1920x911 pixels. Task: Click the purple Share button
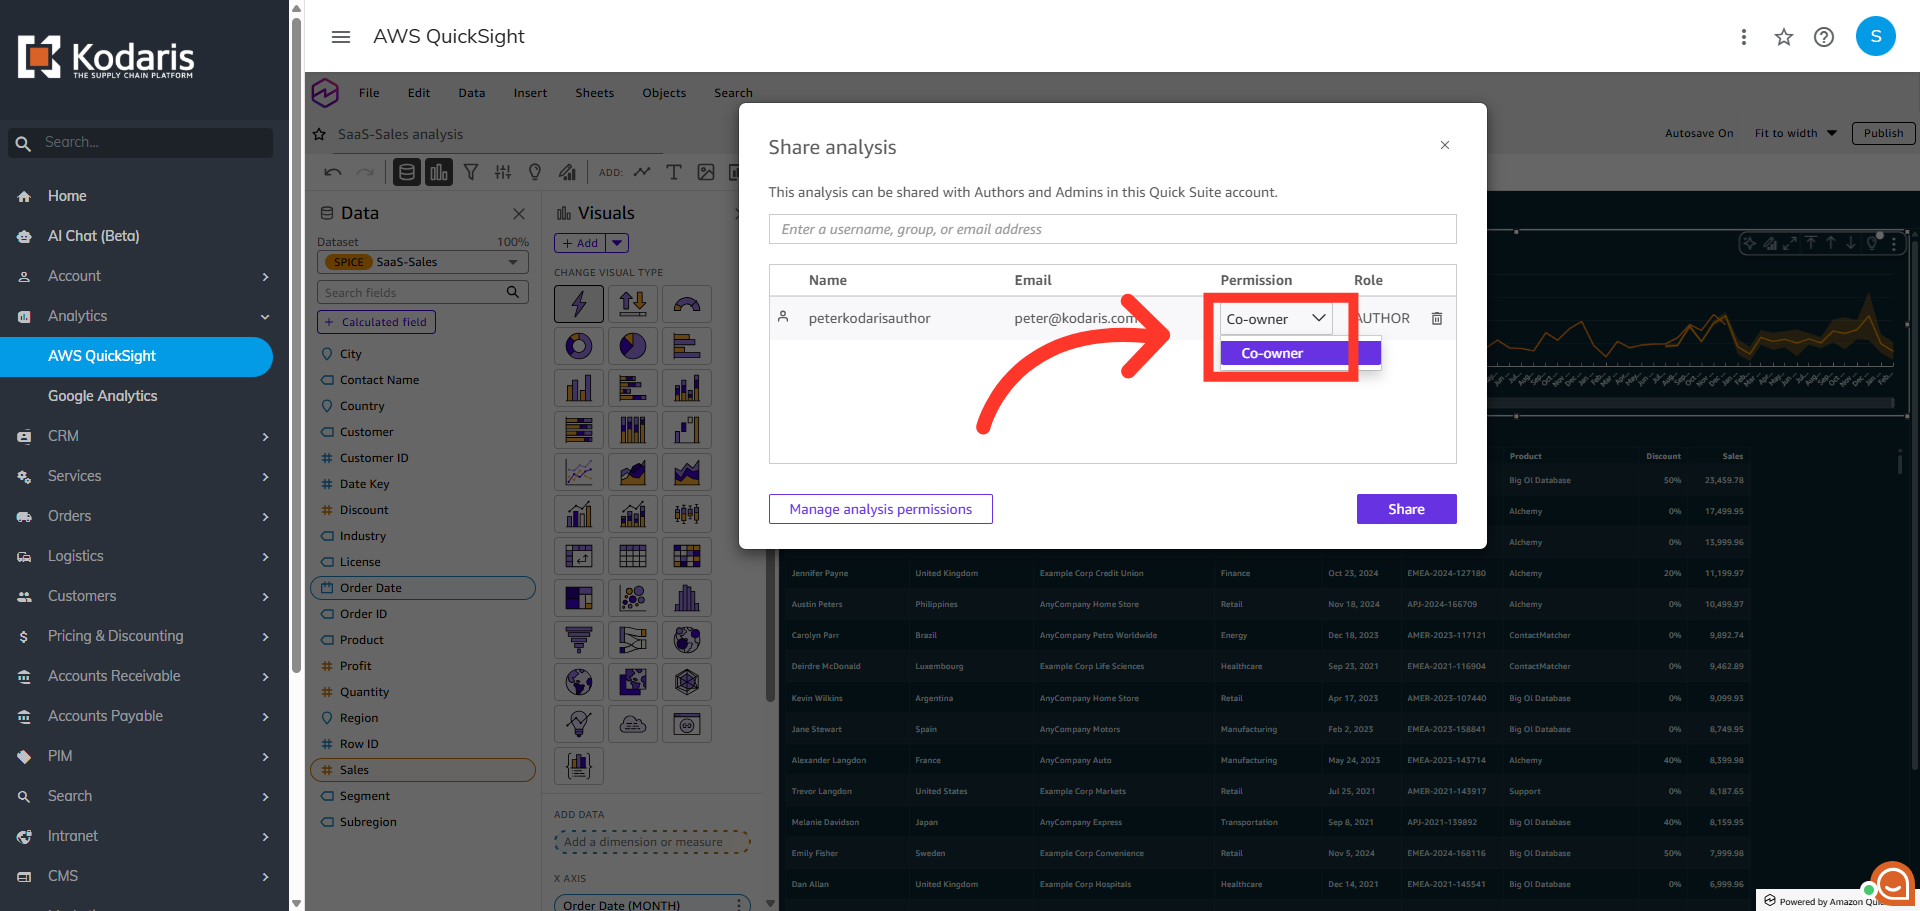tap(1406, 509)
